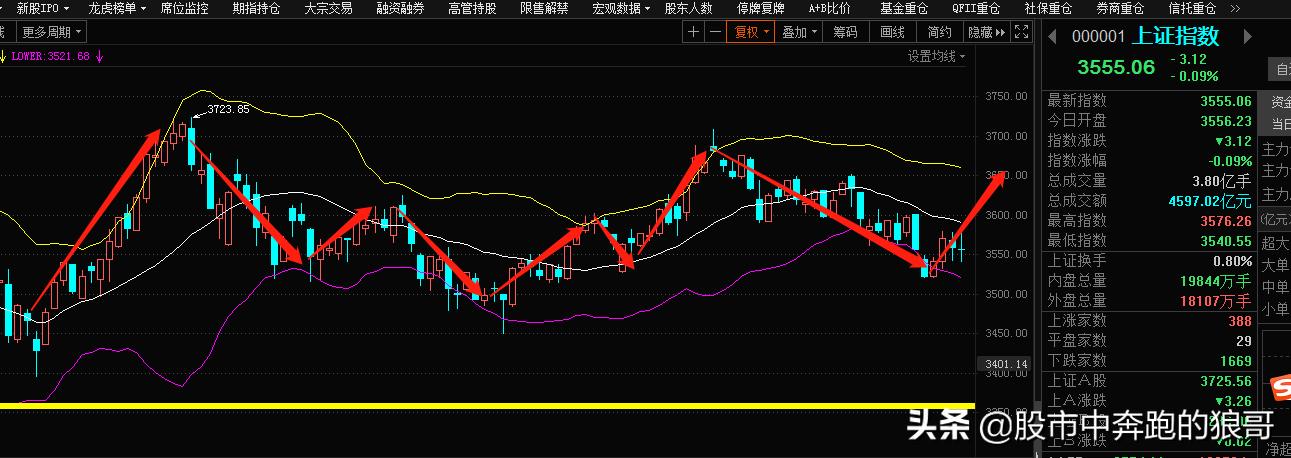Click the zoom out minus icon
This screenshot has height=458, width=1291.
715,32
